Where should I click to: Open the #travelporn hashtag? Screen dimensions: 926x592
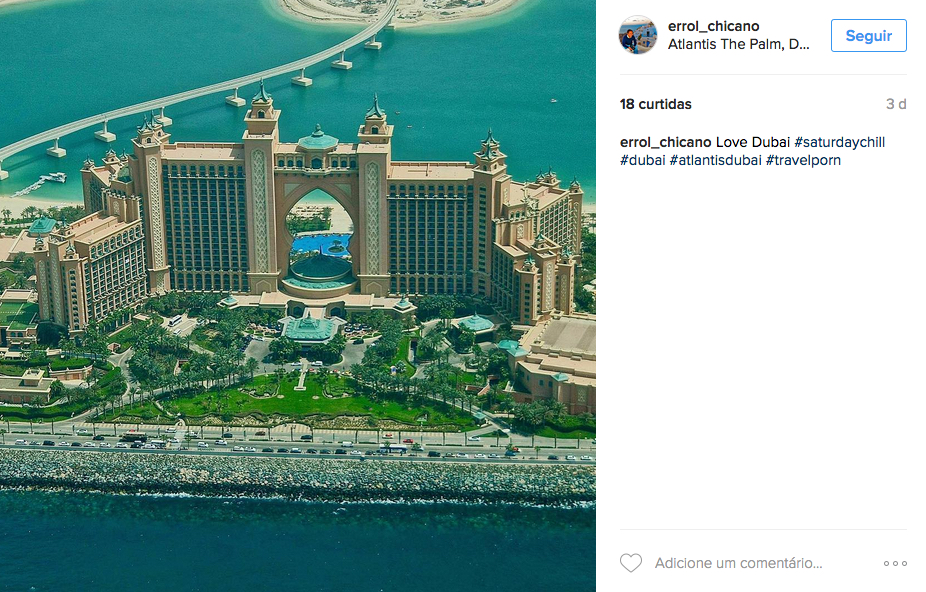(x=803, y=160)
